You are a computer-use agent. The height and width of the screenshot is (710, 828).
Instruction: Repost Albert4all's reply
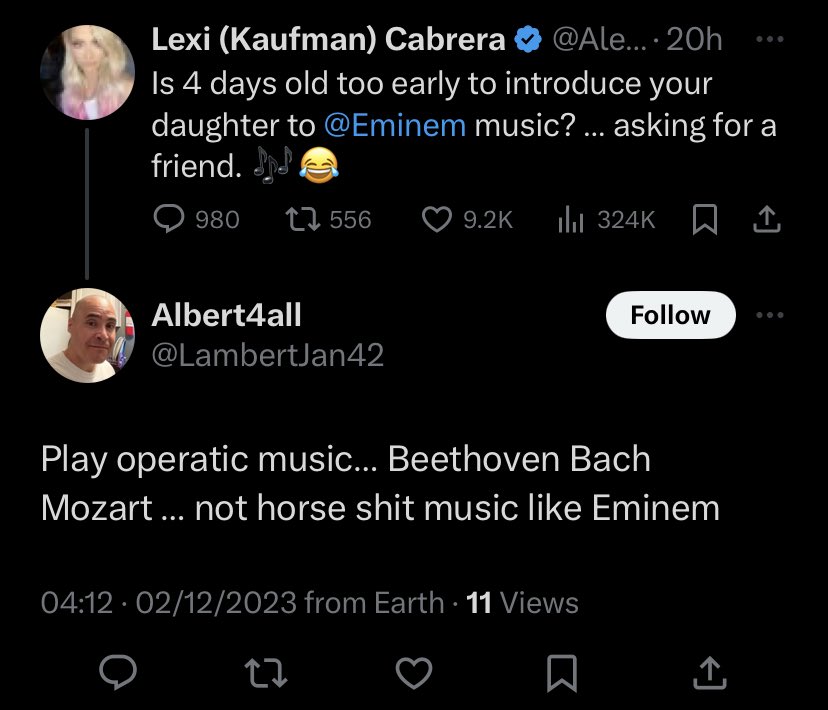coord(266,672)
